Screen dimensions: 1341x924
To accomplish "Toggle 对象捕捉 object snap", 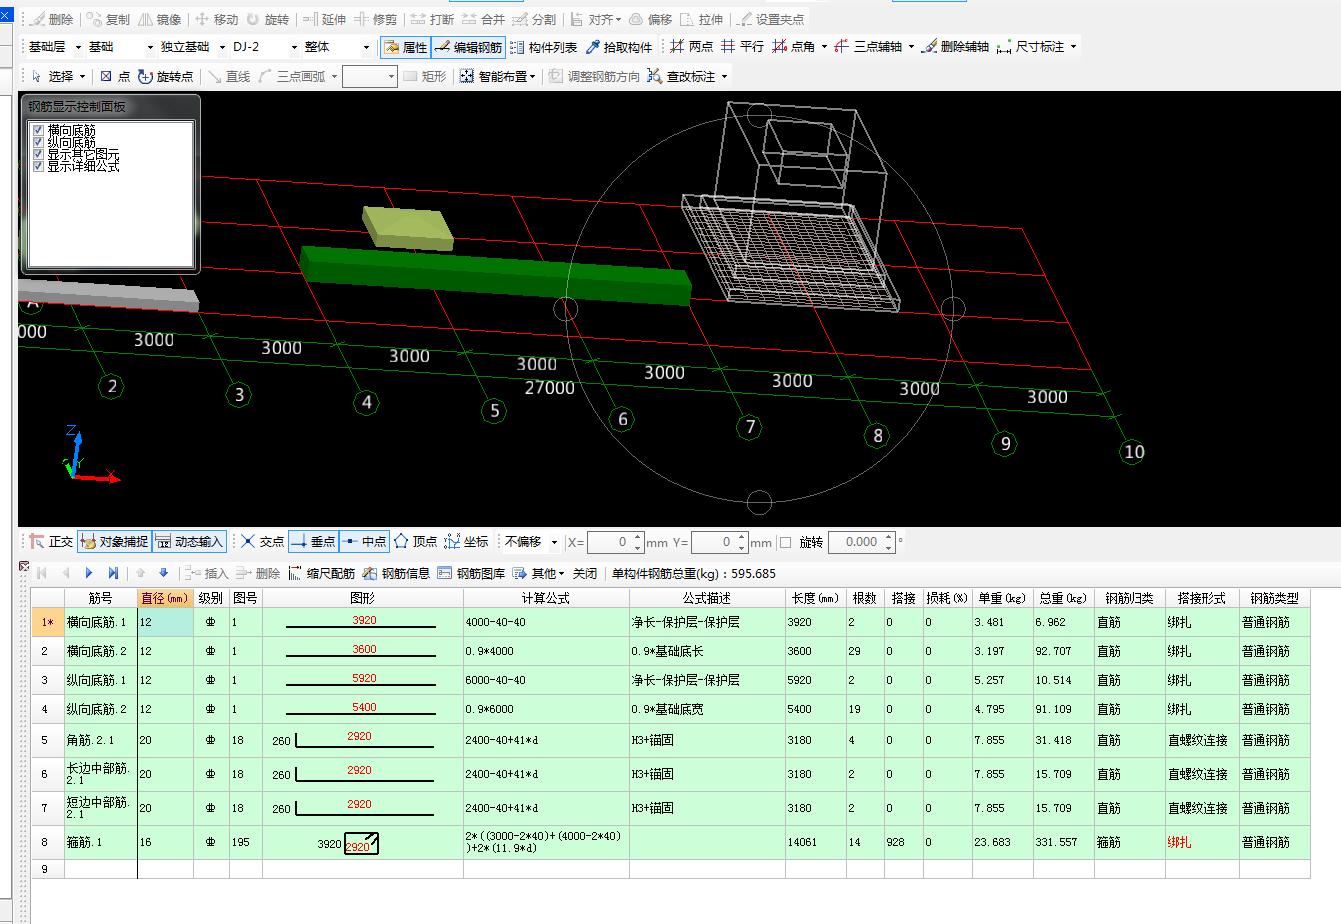I will (x=114, y=541).
